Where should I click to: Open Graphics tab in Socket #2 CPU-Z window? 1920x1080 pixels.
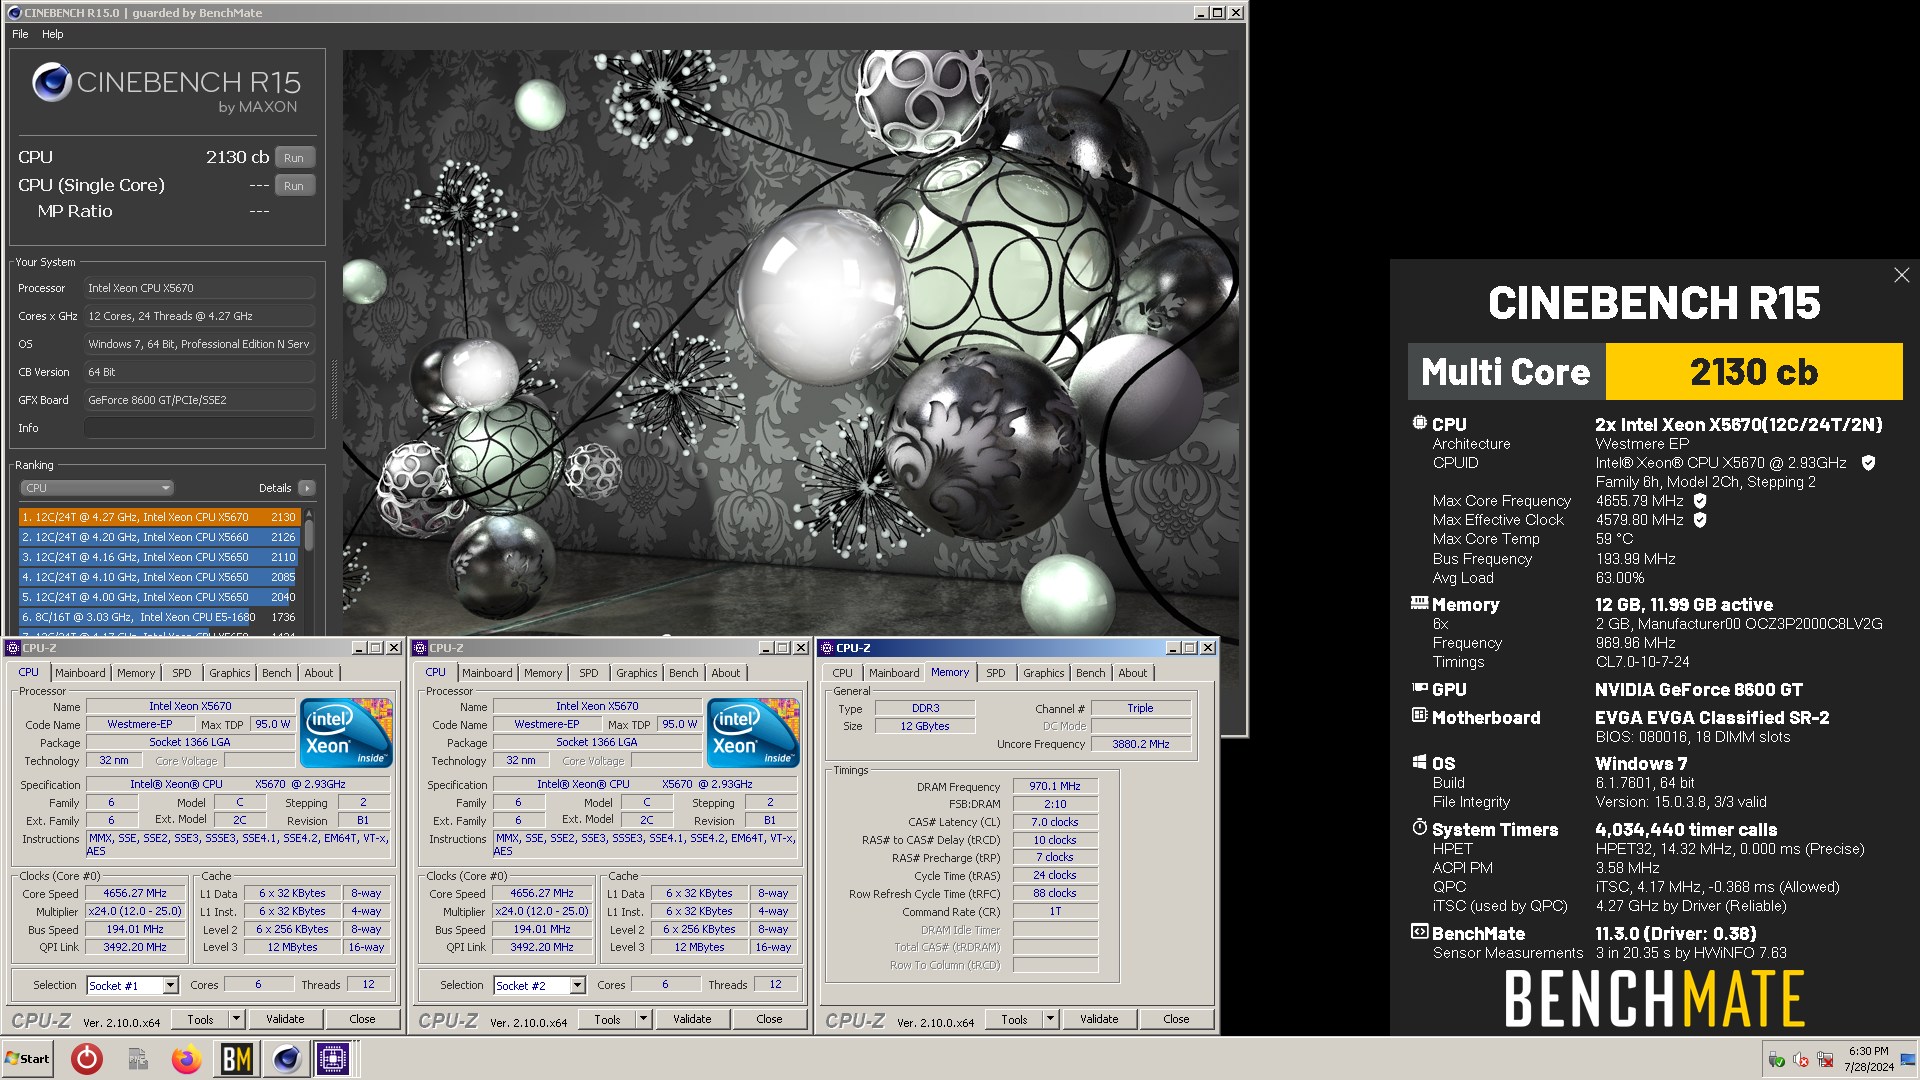click(x=637, y=673)
